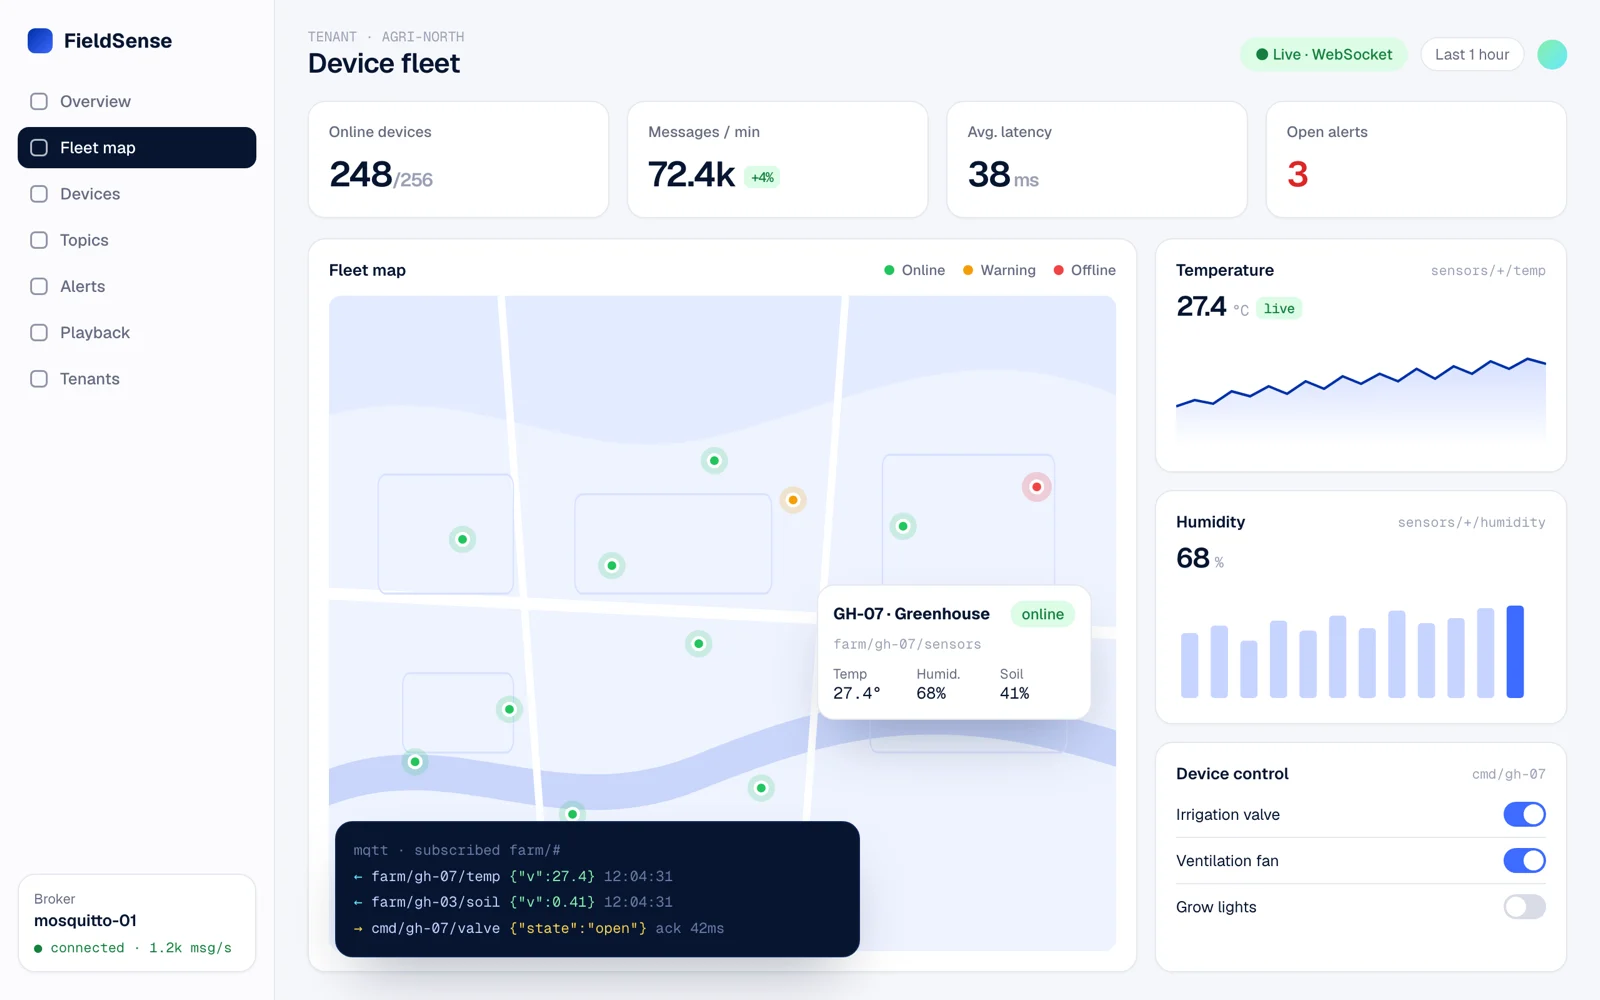Click the Warning legend entry
The height and width of the screenshot is (1000, 1600).
tap(999, 270)
